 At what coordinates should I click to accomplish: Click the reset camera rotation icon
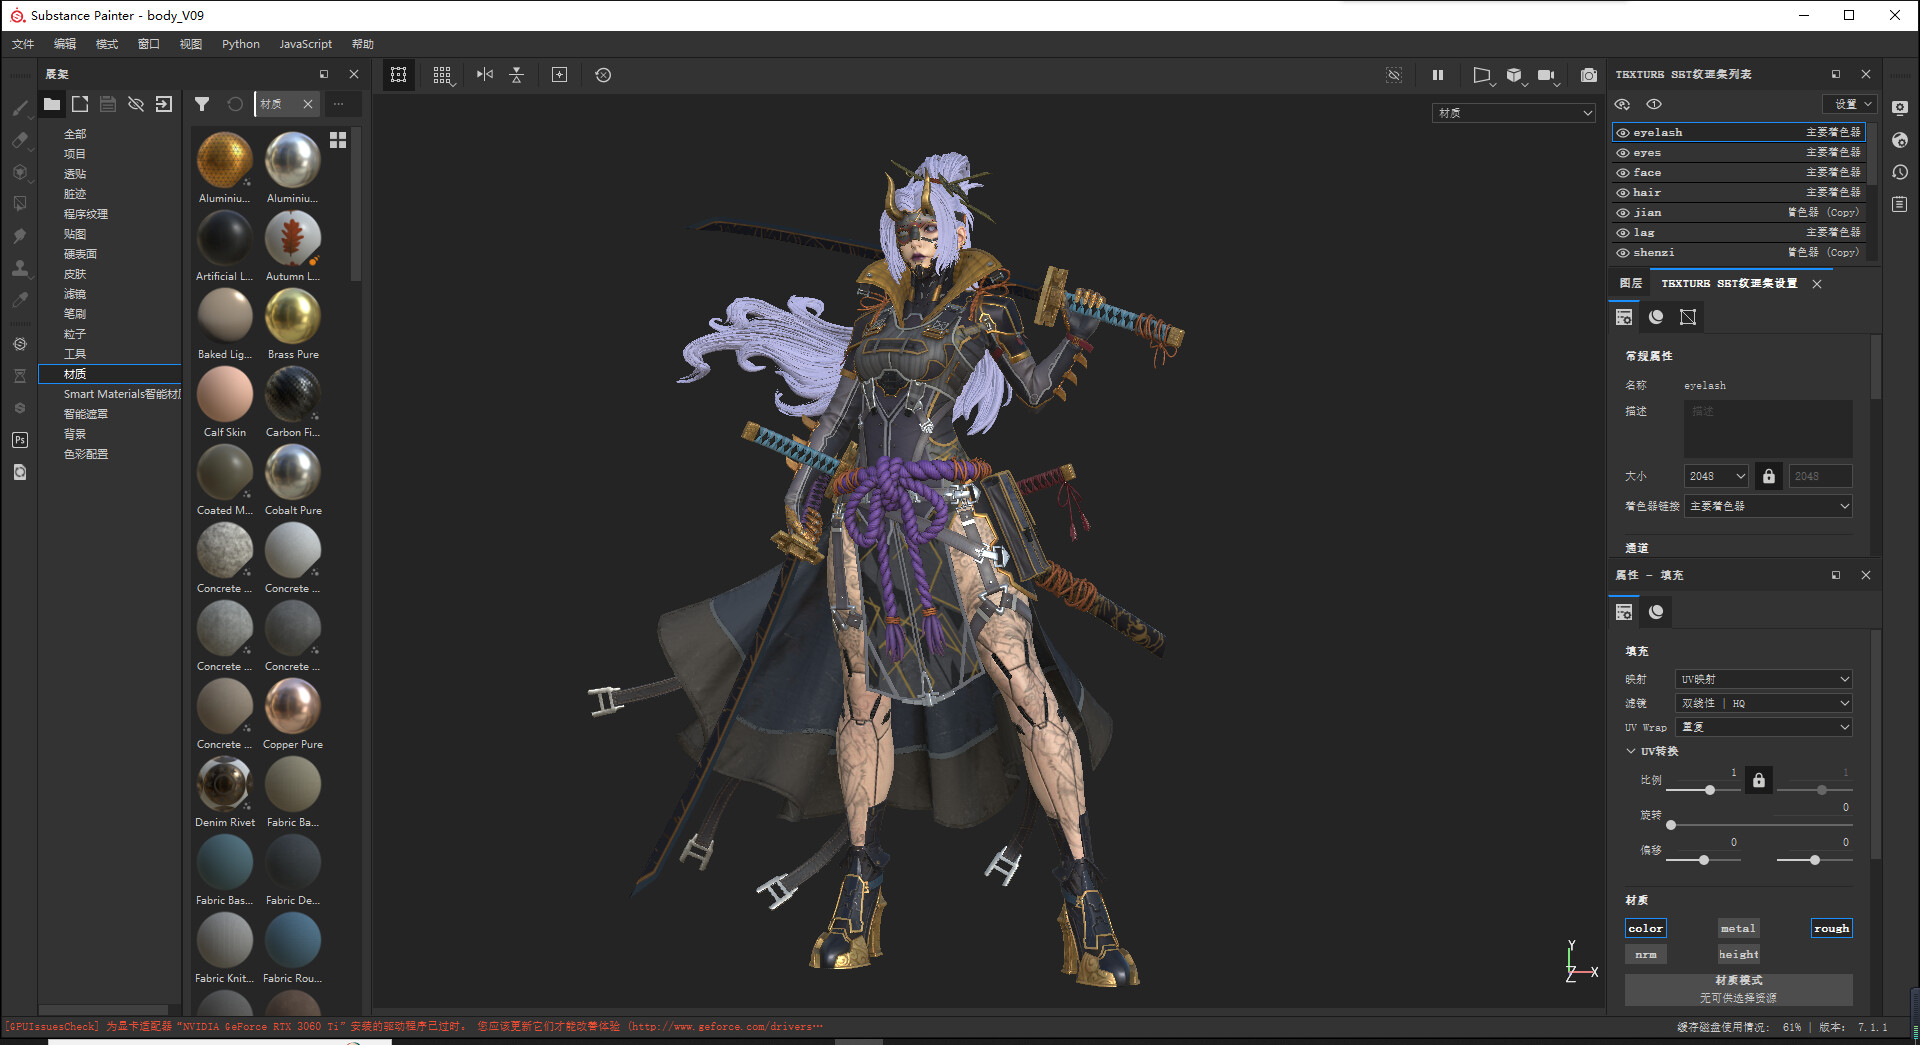click(603, 75)
